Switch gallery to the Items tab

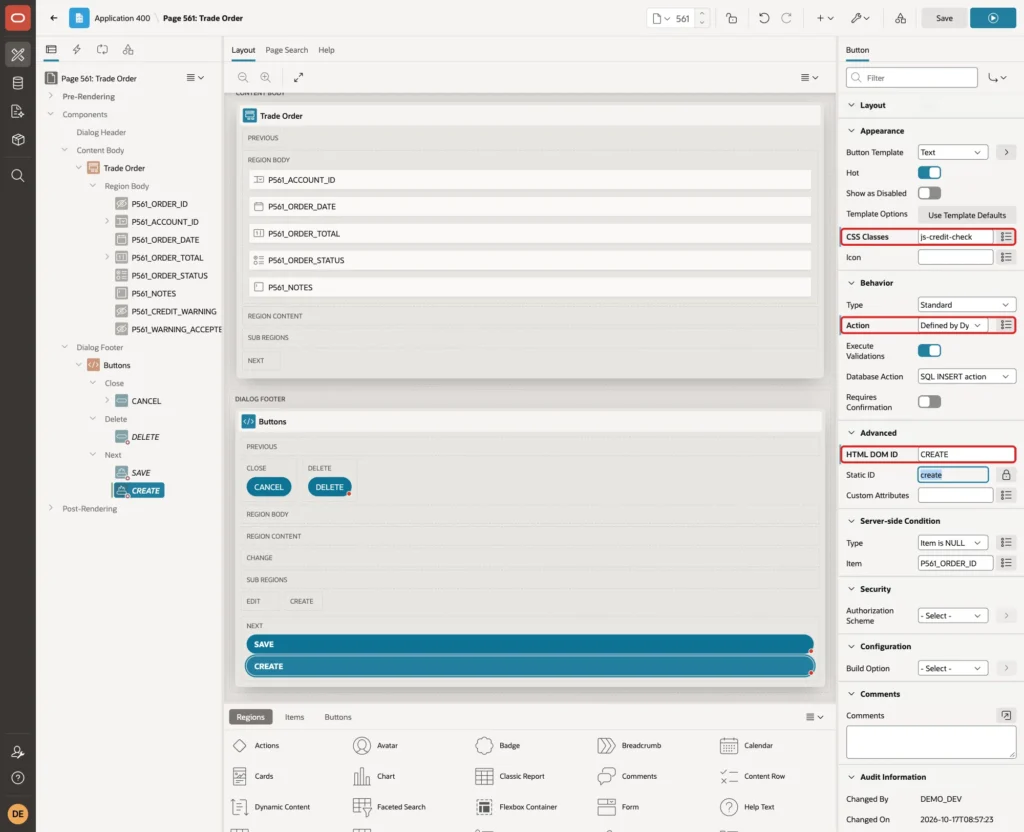[295, 717]
